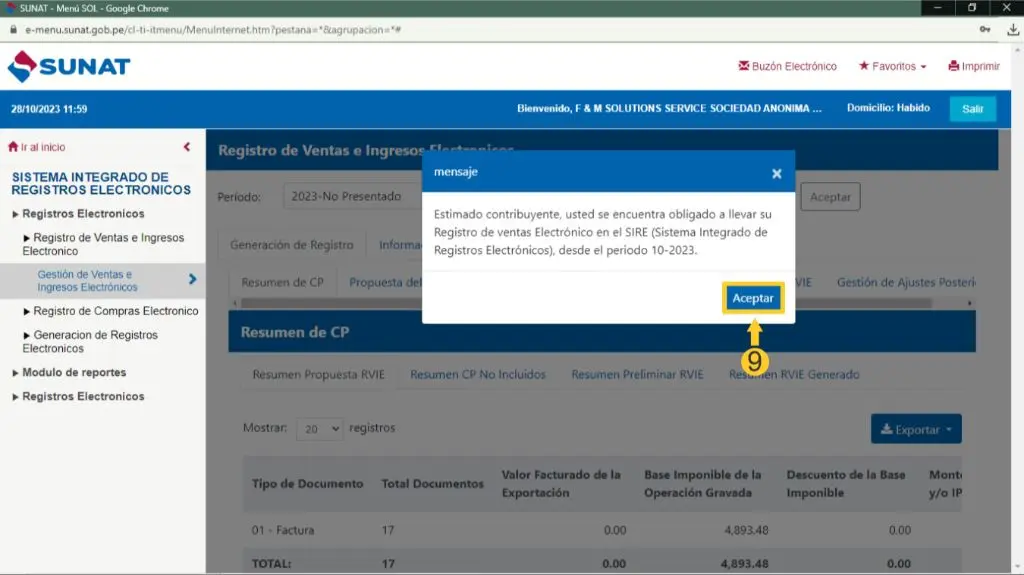Viewport: 1024px width, 575px height.
Task: Open Buzón Electrónico mailbox
Action: pos(787,67)
